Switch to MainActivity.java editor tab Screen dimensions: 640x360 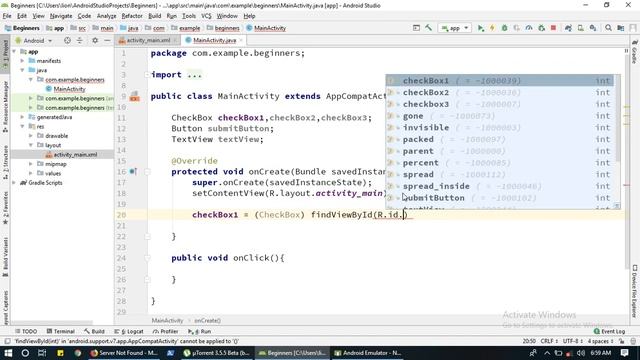[x=214, y=40]
